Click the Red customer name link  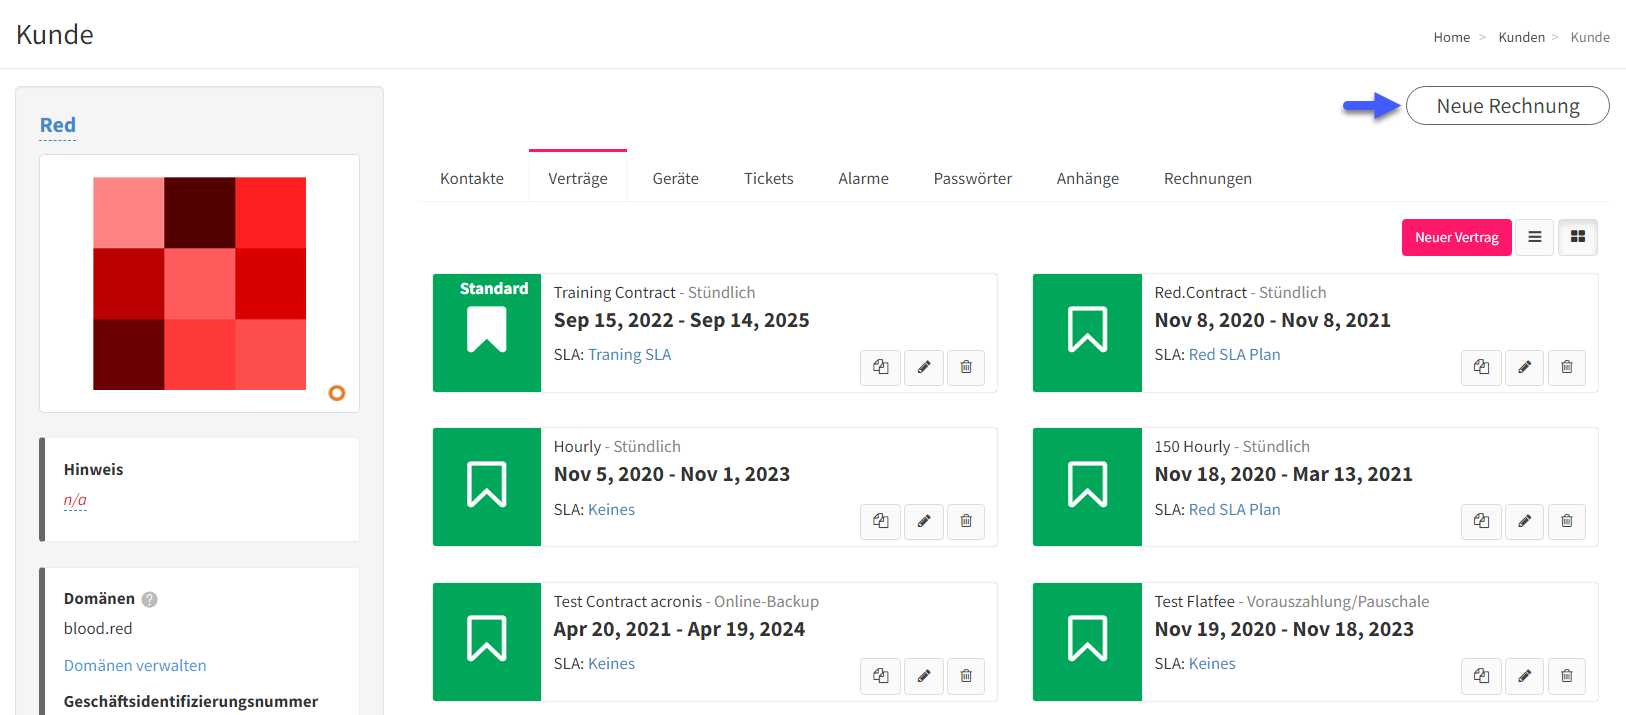58,125
